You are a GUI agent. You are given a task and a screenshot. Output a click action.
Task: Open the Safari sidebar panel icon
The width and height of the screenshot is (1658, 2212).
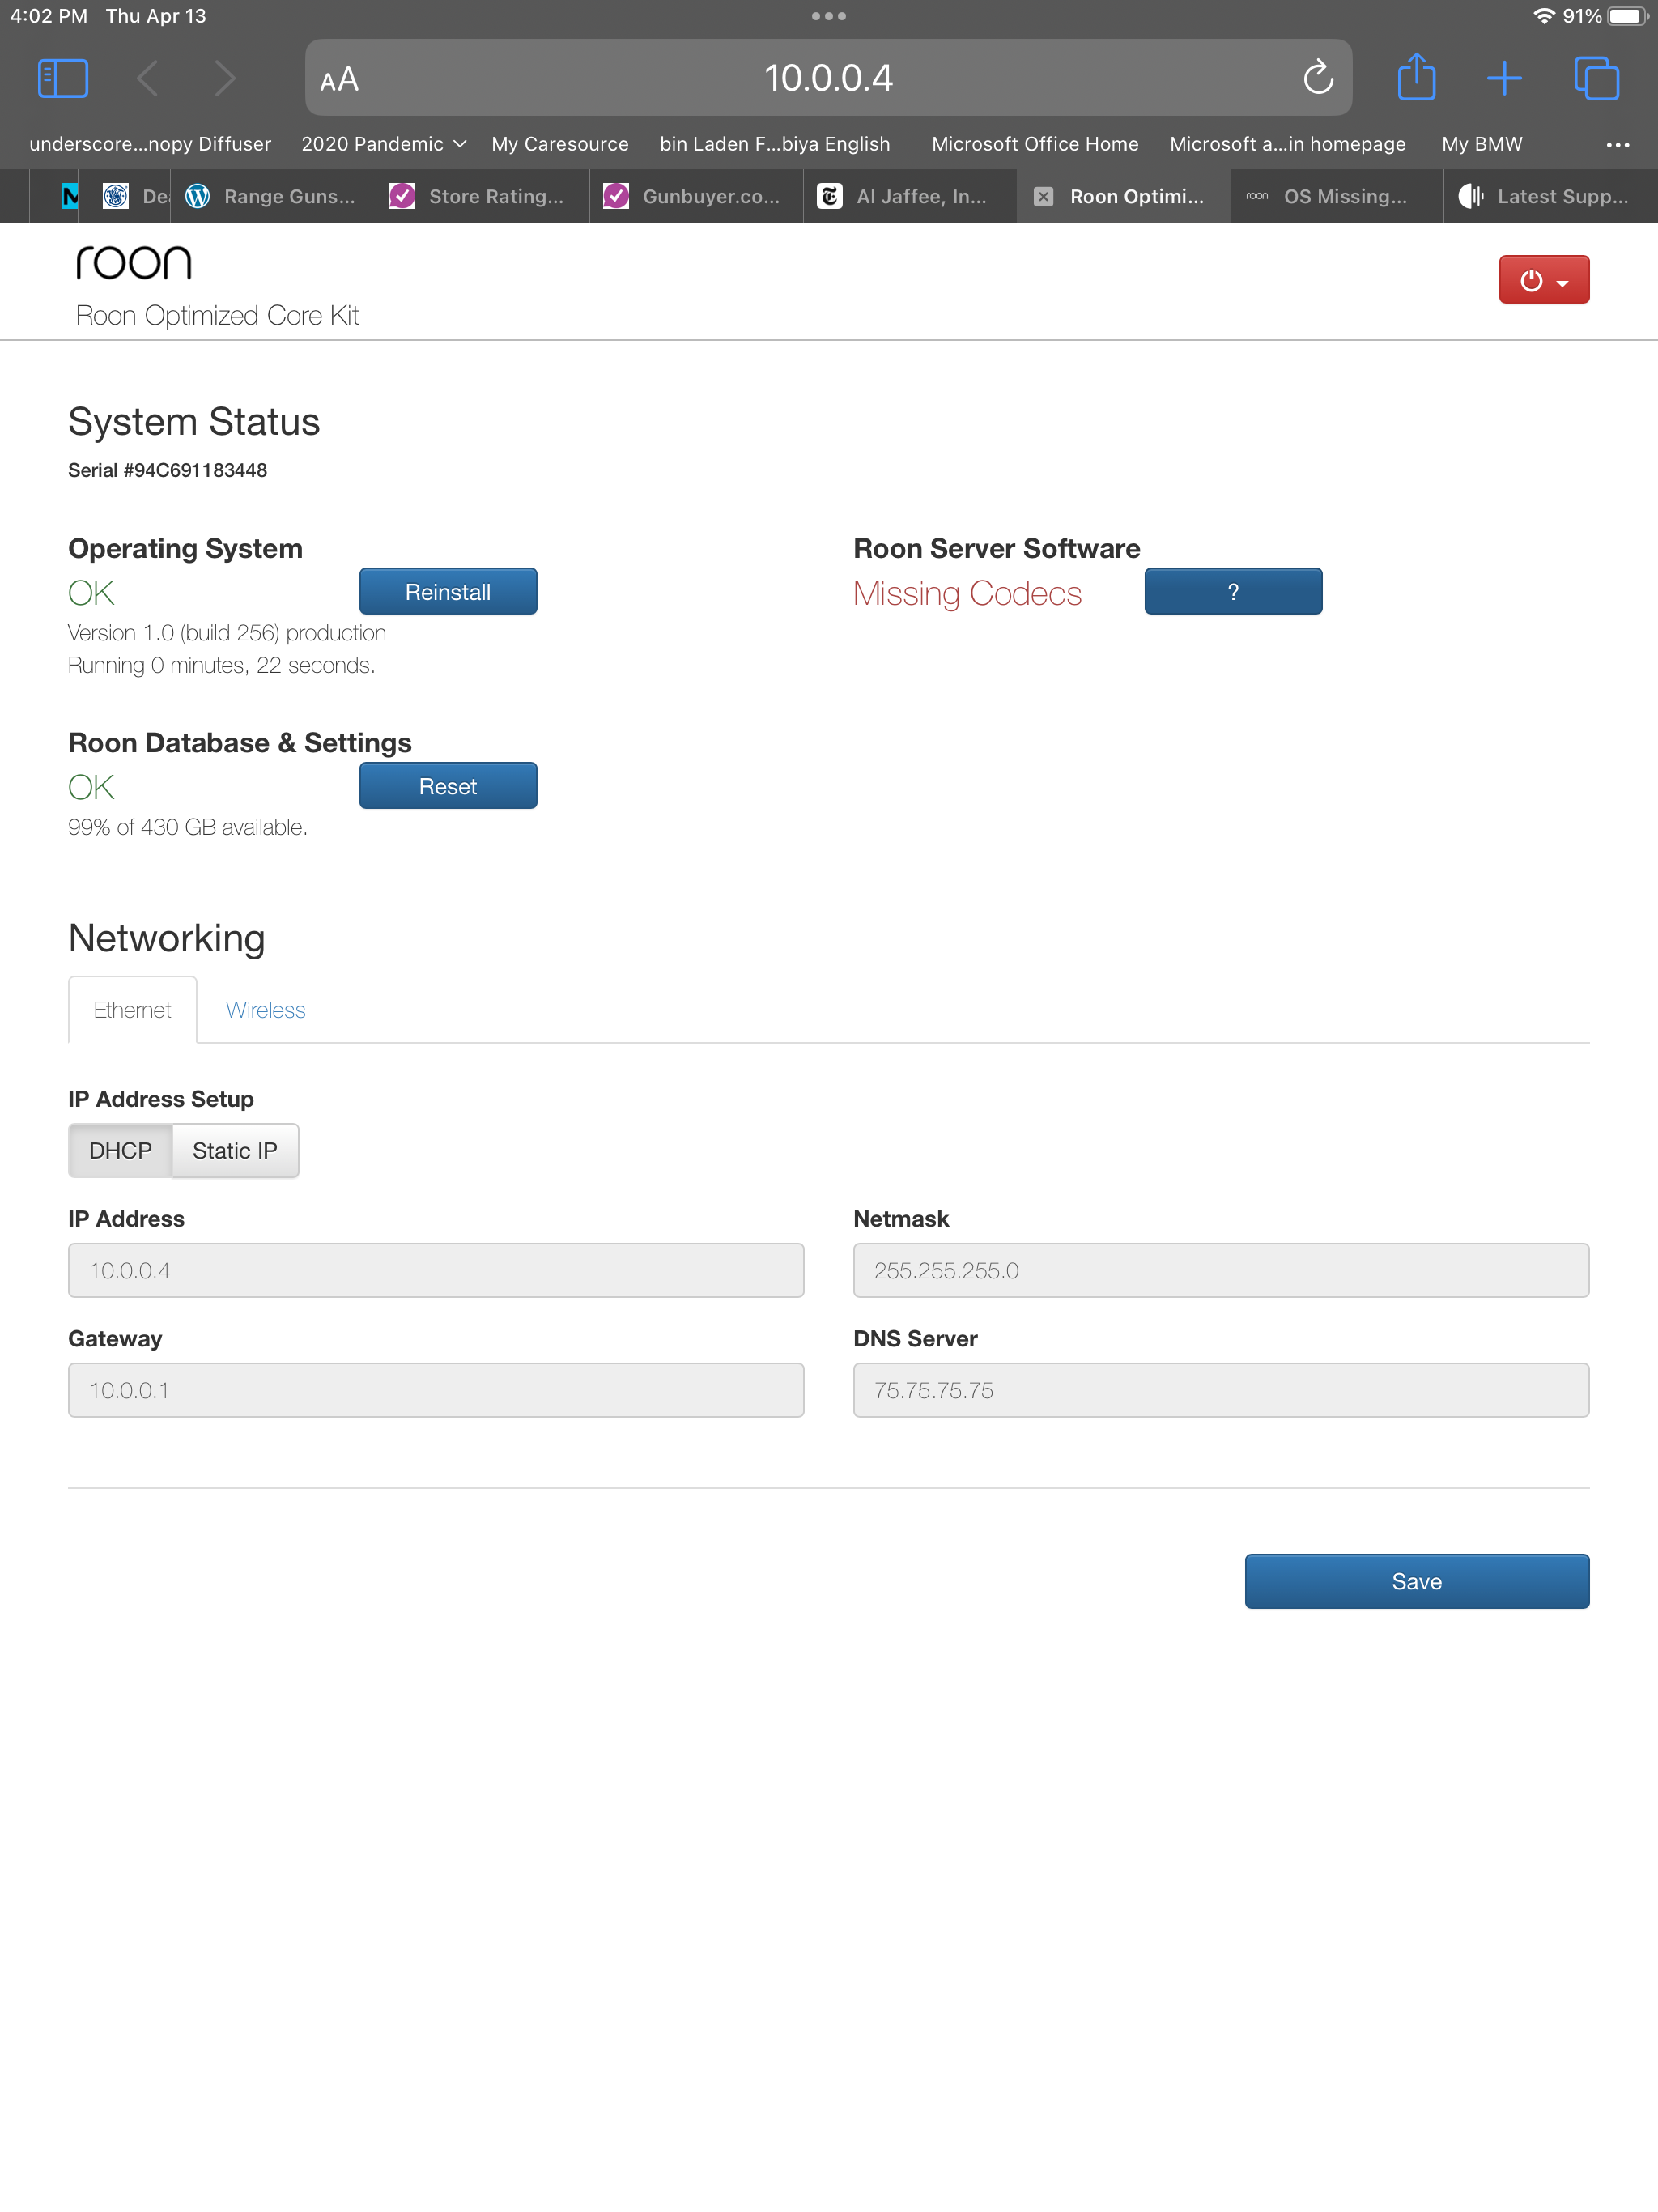click(x=63, y=78)
